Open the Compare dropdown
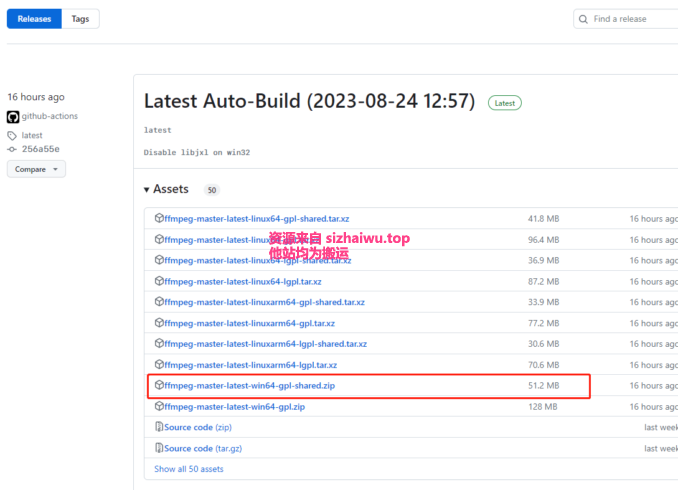This screenshot has width=678, height=490. point(36,169)
